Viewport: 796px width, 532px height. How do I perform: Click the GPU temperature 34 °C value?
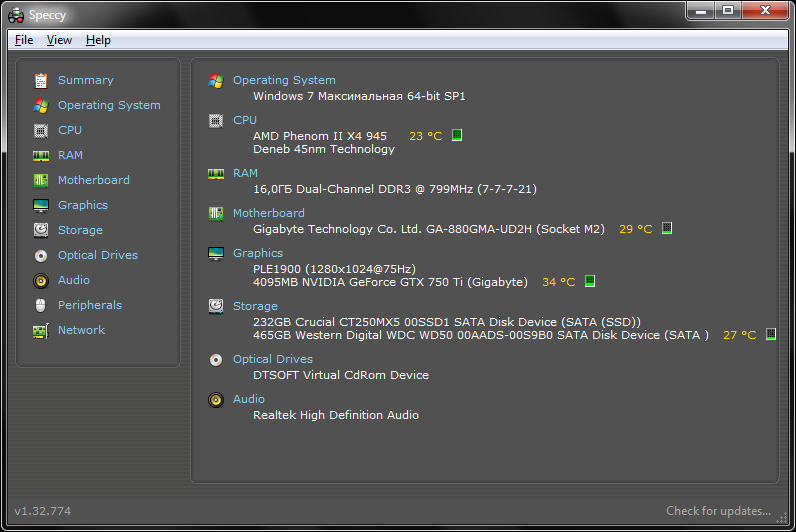(x=558, y=282)
